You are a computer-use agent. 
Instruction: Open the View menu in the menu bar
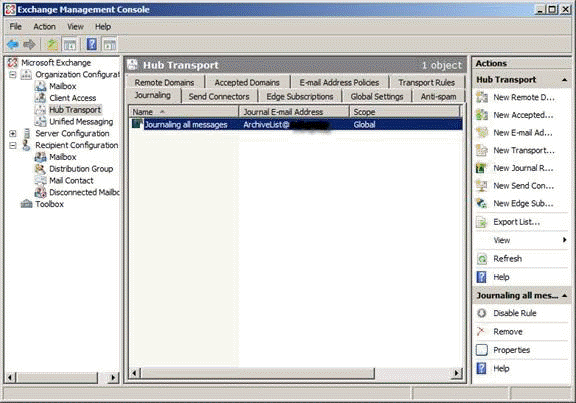coord(75,26)
